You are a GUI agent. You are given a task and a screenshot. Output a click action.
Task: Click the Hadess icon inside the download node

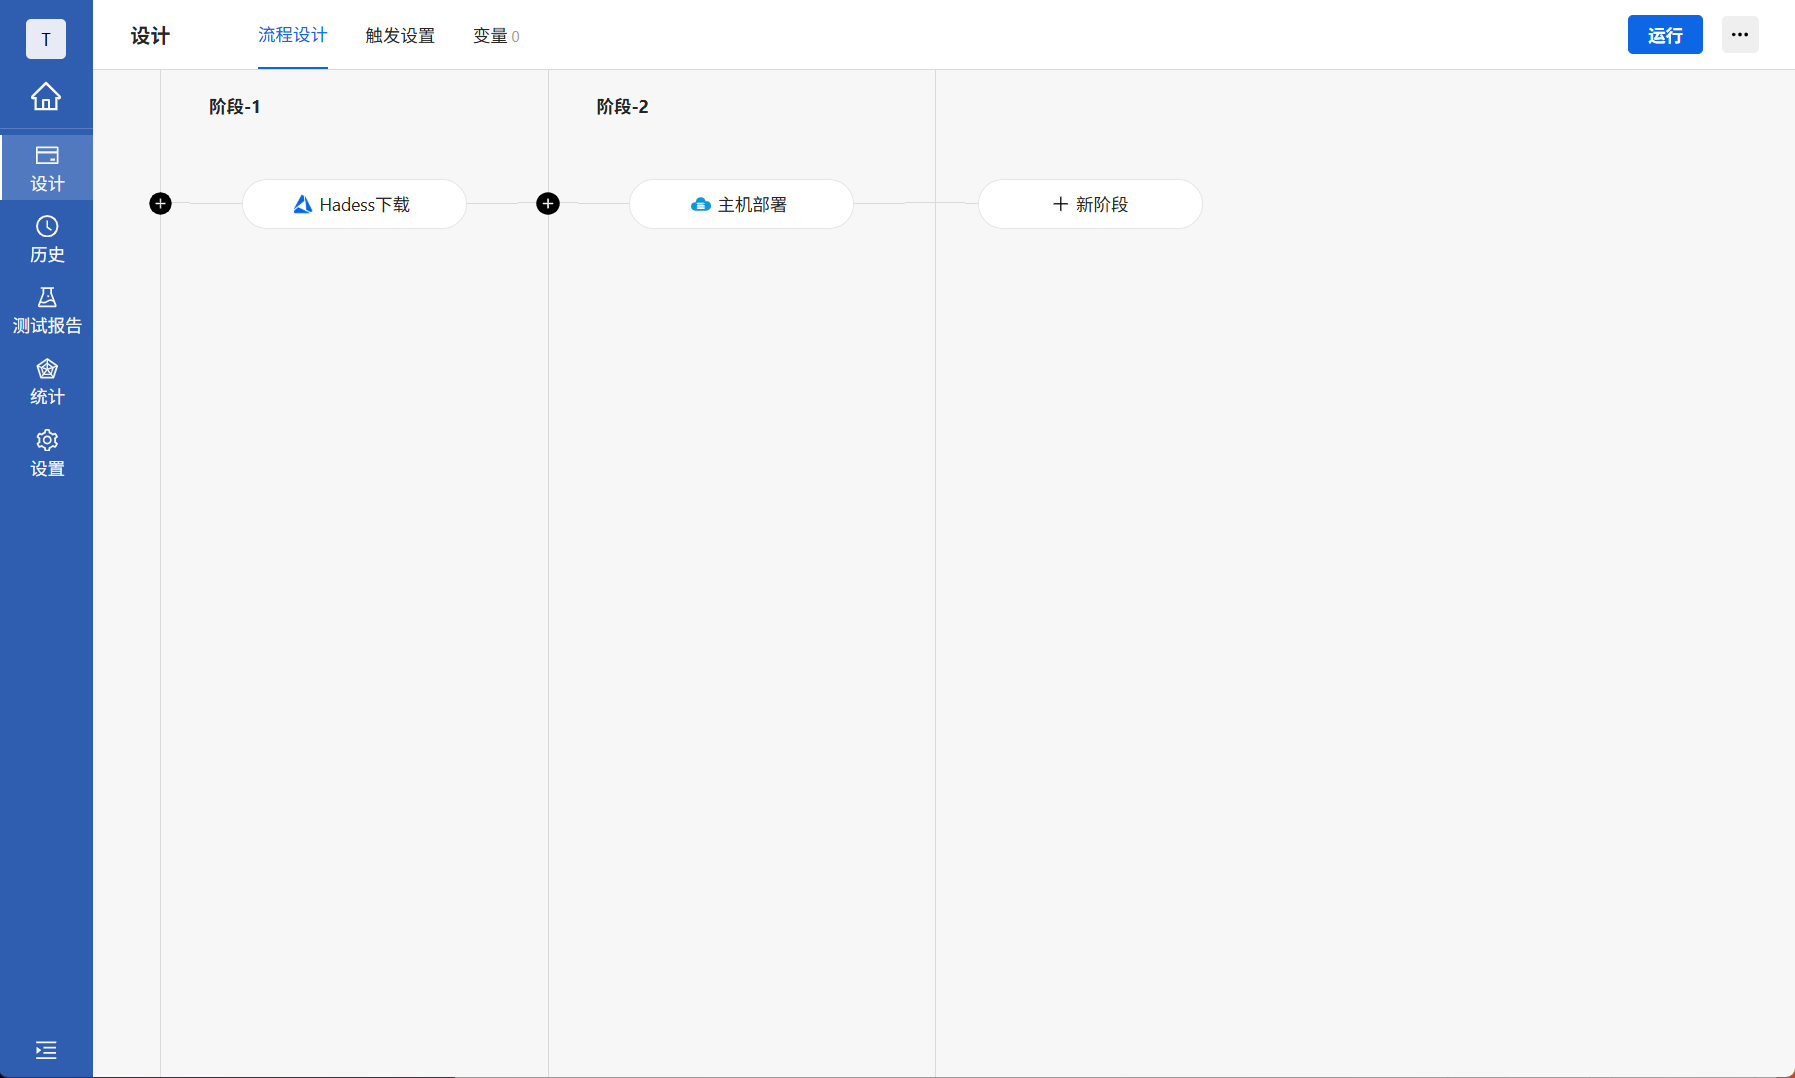point(302,203)
